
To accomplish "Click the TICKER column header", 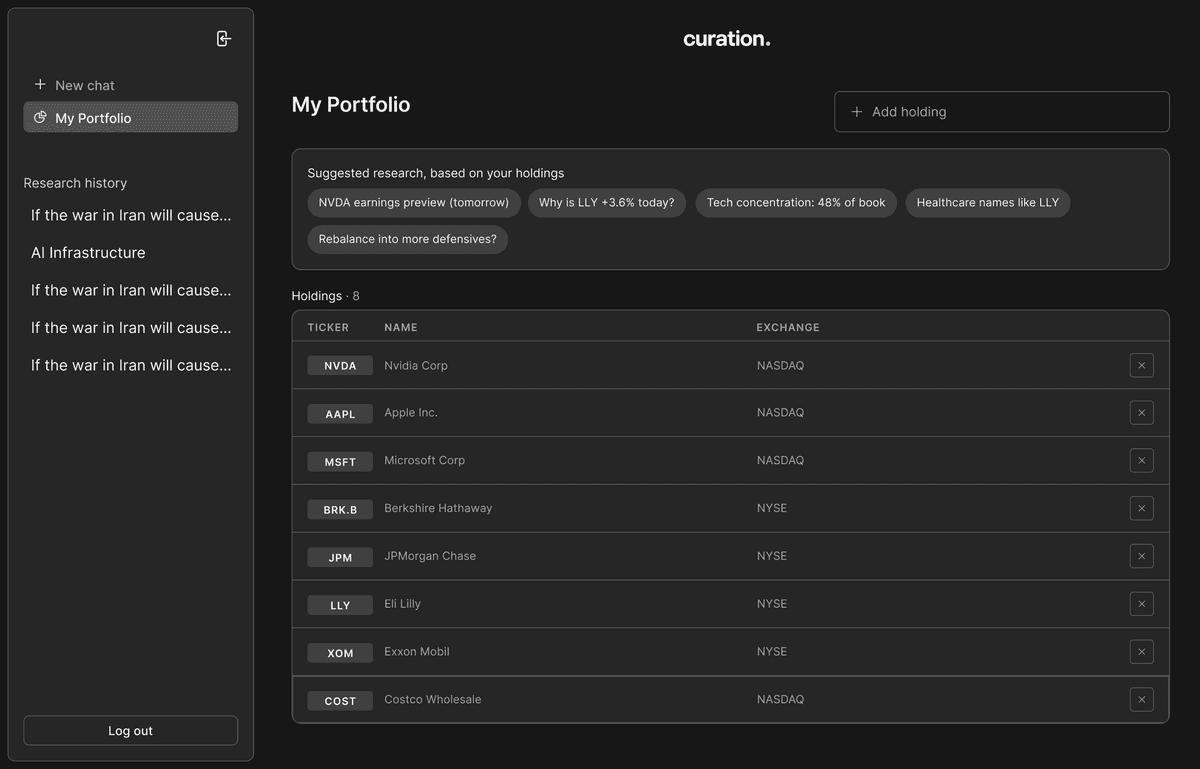I will pos(328,327).
